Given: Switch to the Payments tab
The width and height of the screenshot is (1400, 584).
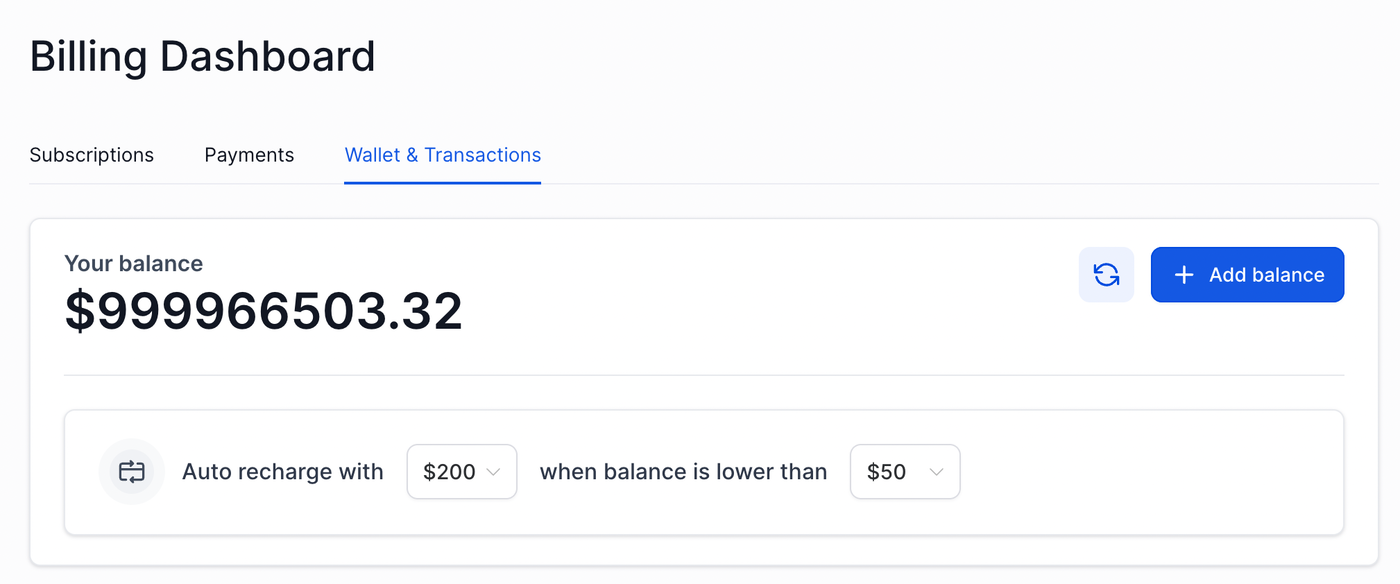Looking at the screenshot, I should pos(249,155).
